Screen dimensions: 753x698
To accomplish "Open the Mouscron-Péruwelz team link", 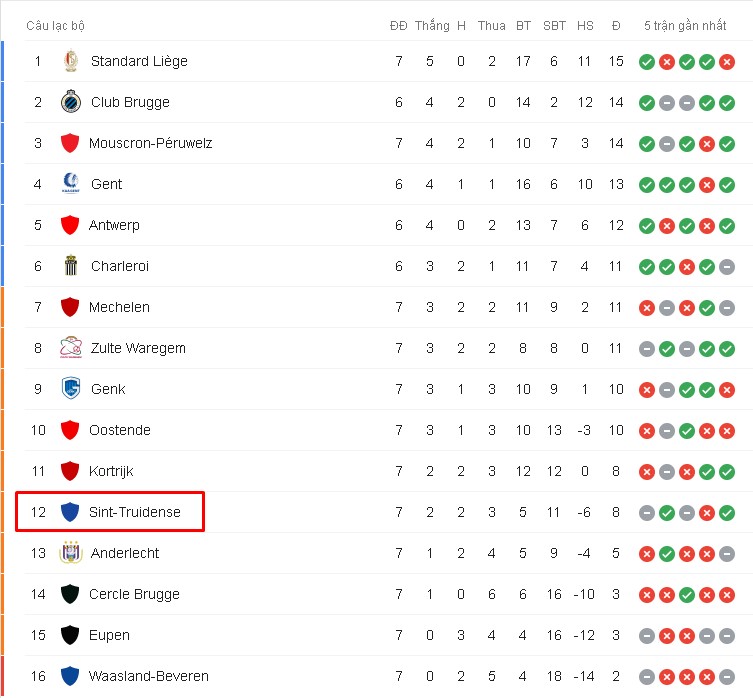I will 150,143.
